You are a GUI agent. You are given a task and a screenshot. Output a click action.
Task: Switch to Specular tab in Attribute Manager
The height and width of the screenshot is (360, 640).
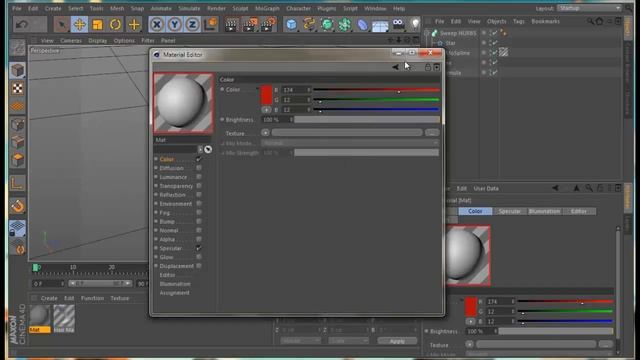click(x=509, y=211)
